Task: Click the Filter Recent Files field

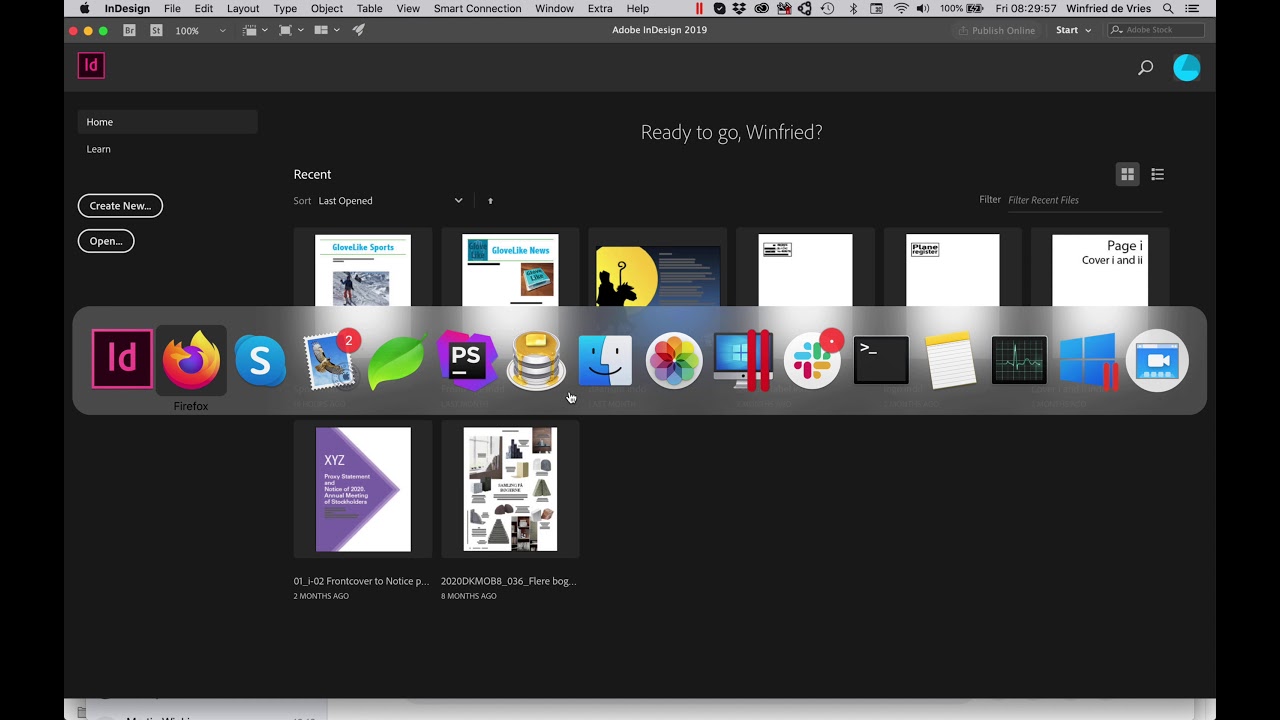Action: point(1085,200)
